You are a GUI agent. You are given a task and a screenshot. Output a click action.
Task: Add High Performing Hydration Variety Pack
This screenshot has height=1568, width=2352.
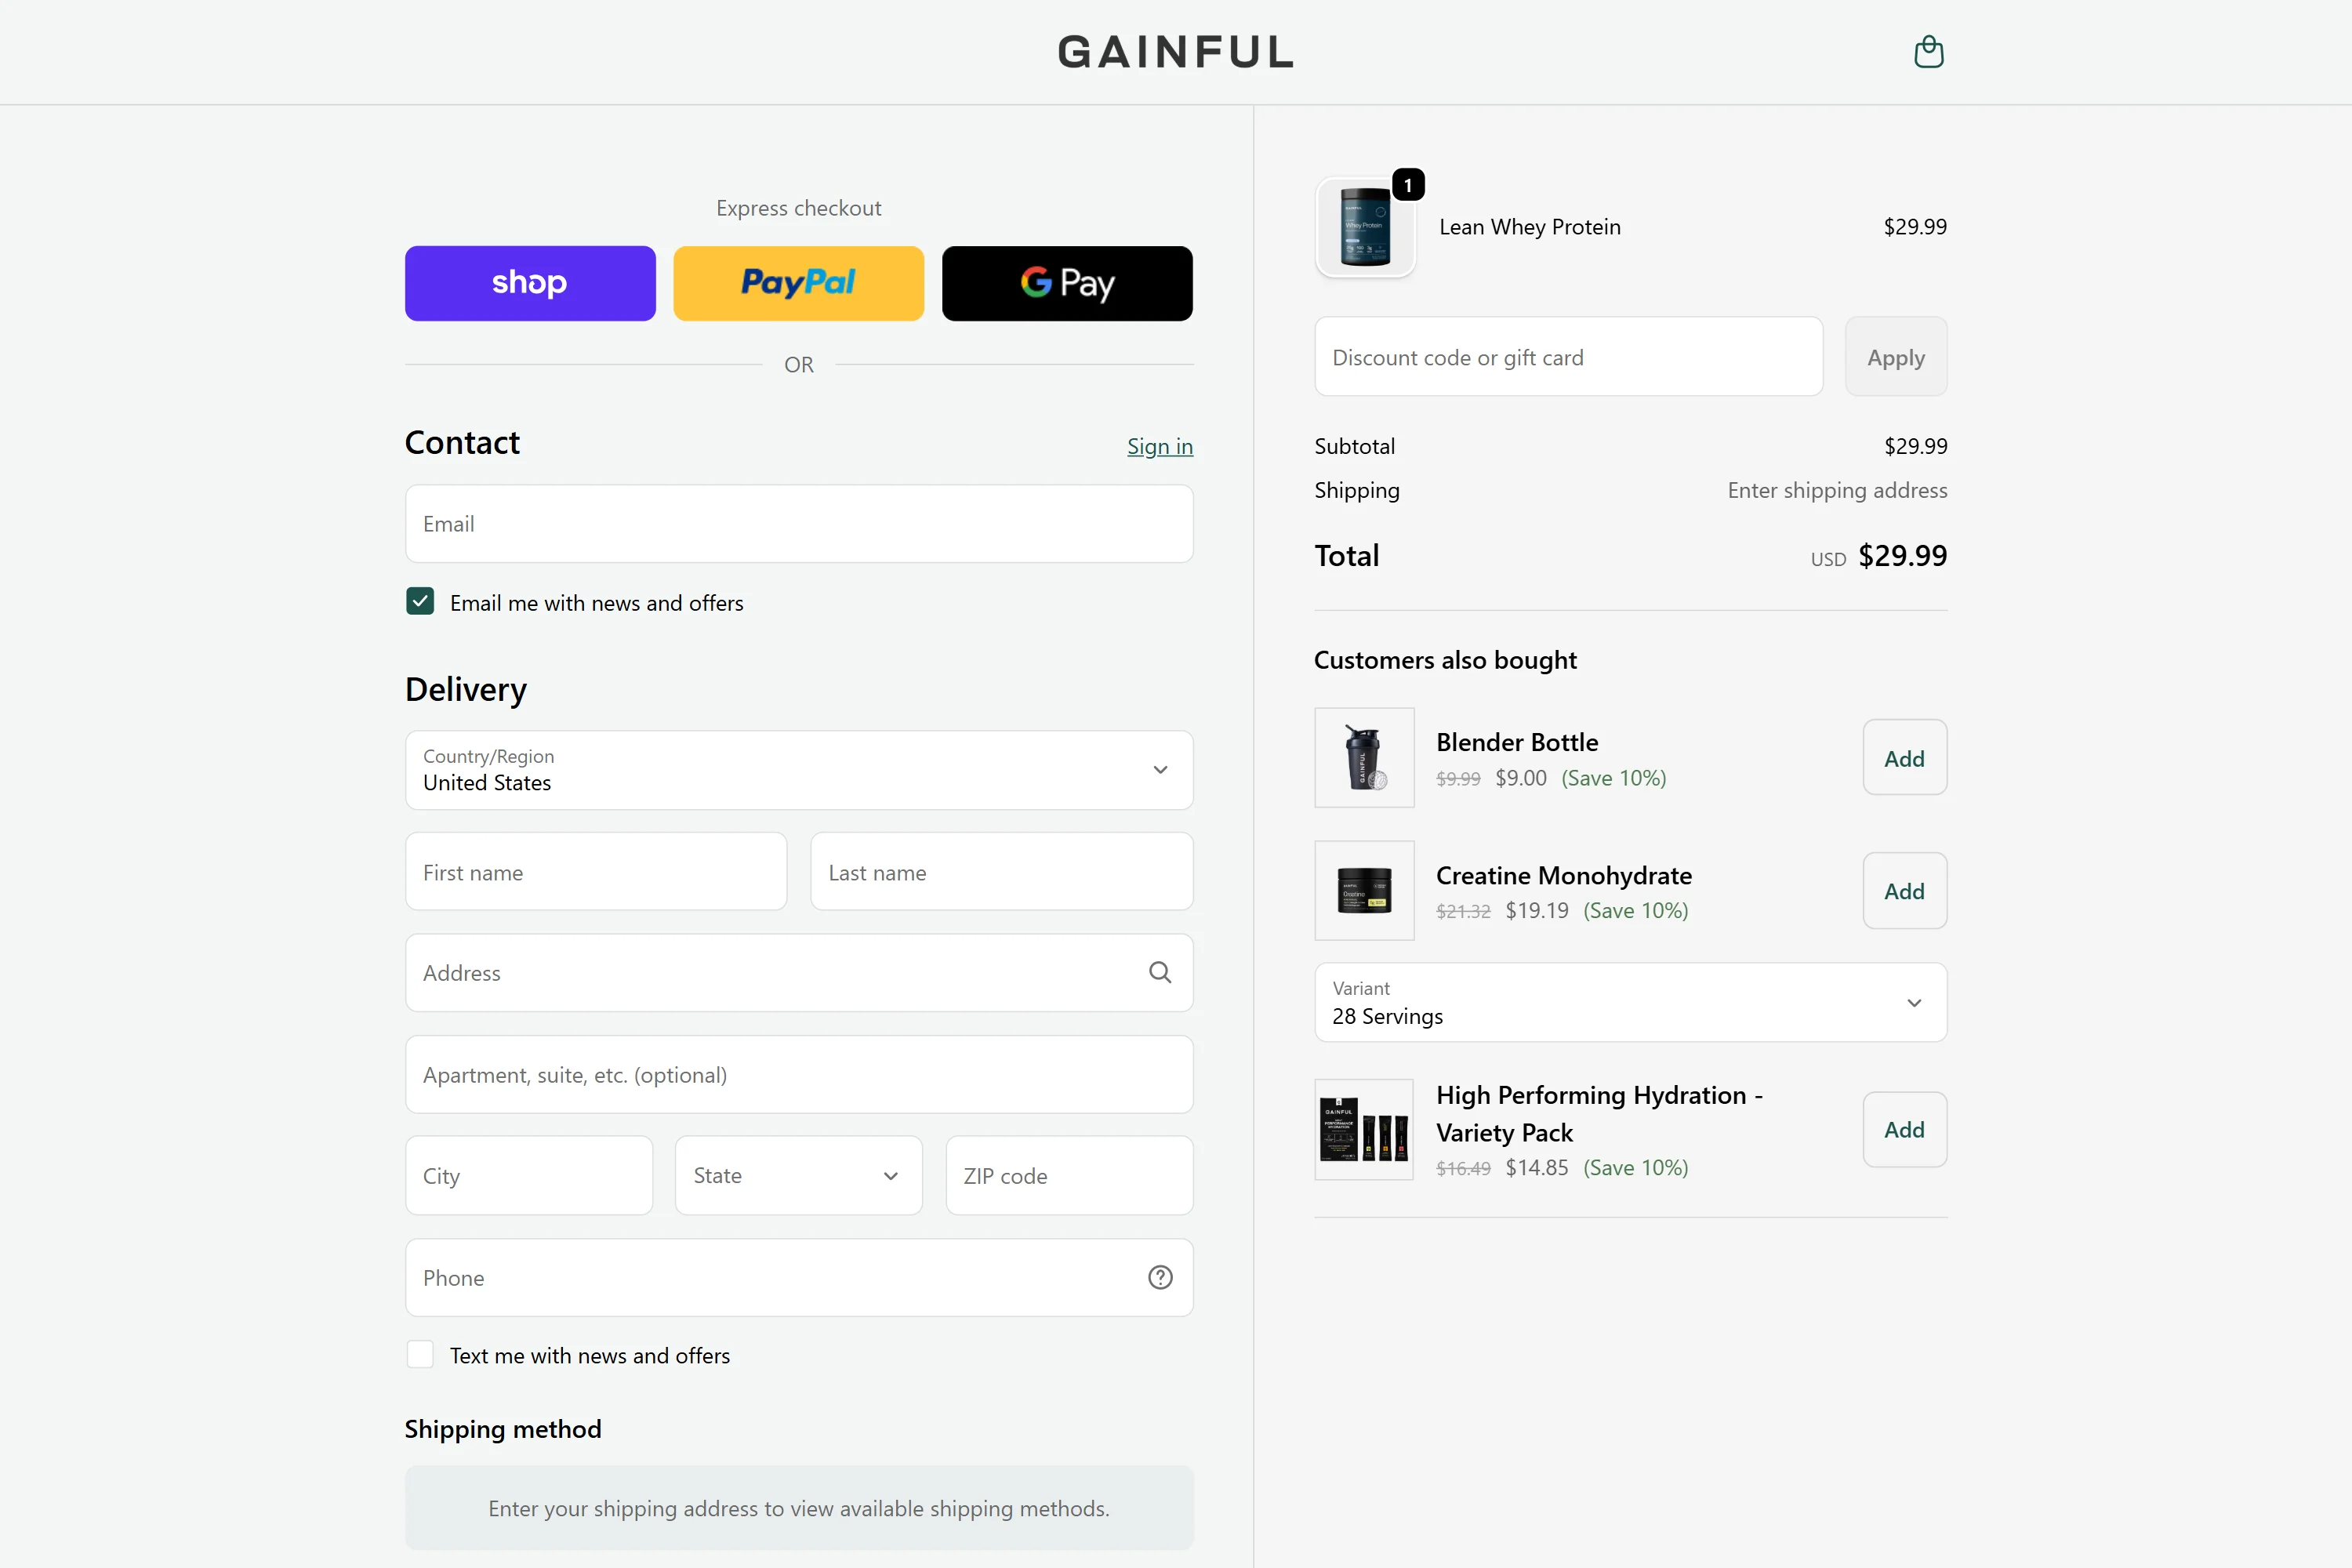(x=1904, y=1129)
